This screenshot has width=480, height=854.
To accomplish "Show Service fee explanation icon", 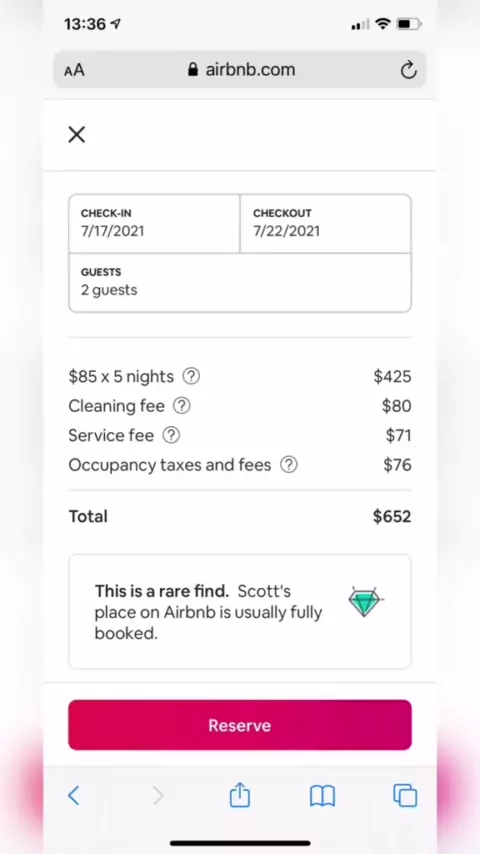I will click(x=171, y=435).
